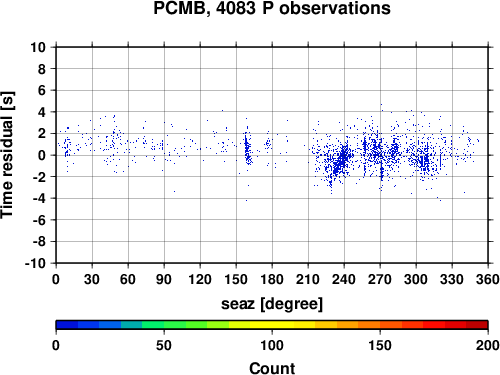Click the 360 tick label on x-axis
The height and width of the screenshot is (375, 500).
(488, 279)
